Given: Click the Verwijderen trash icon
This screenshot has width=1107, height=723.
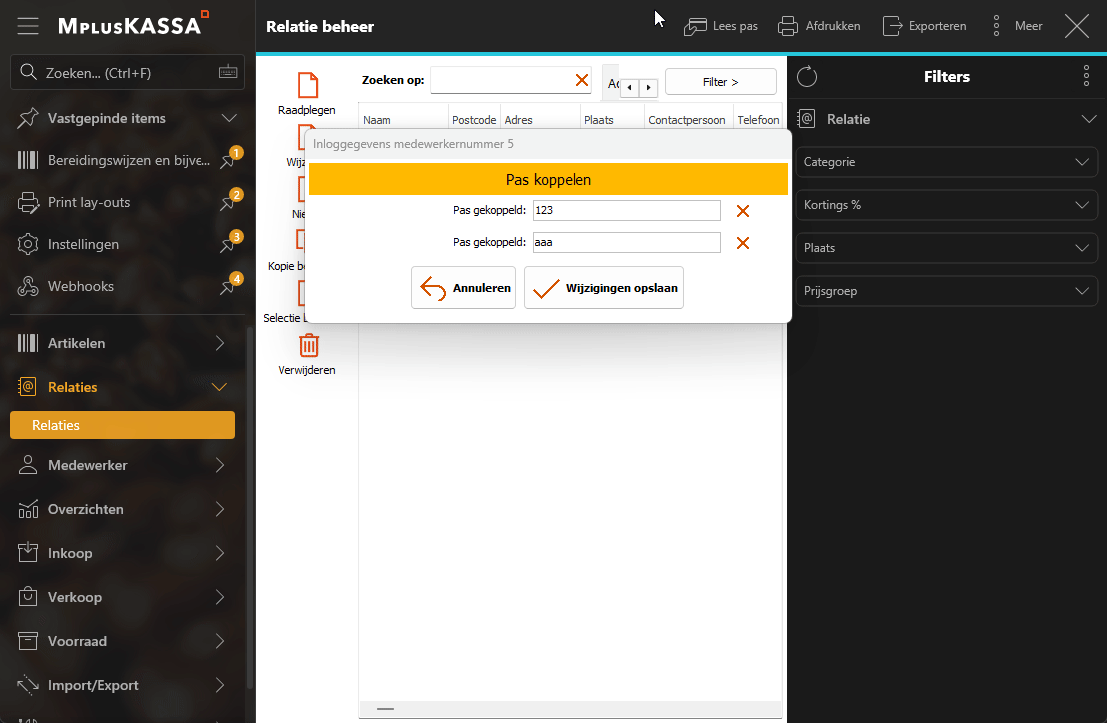Looking at the screenshot, I should pos(309,345).
